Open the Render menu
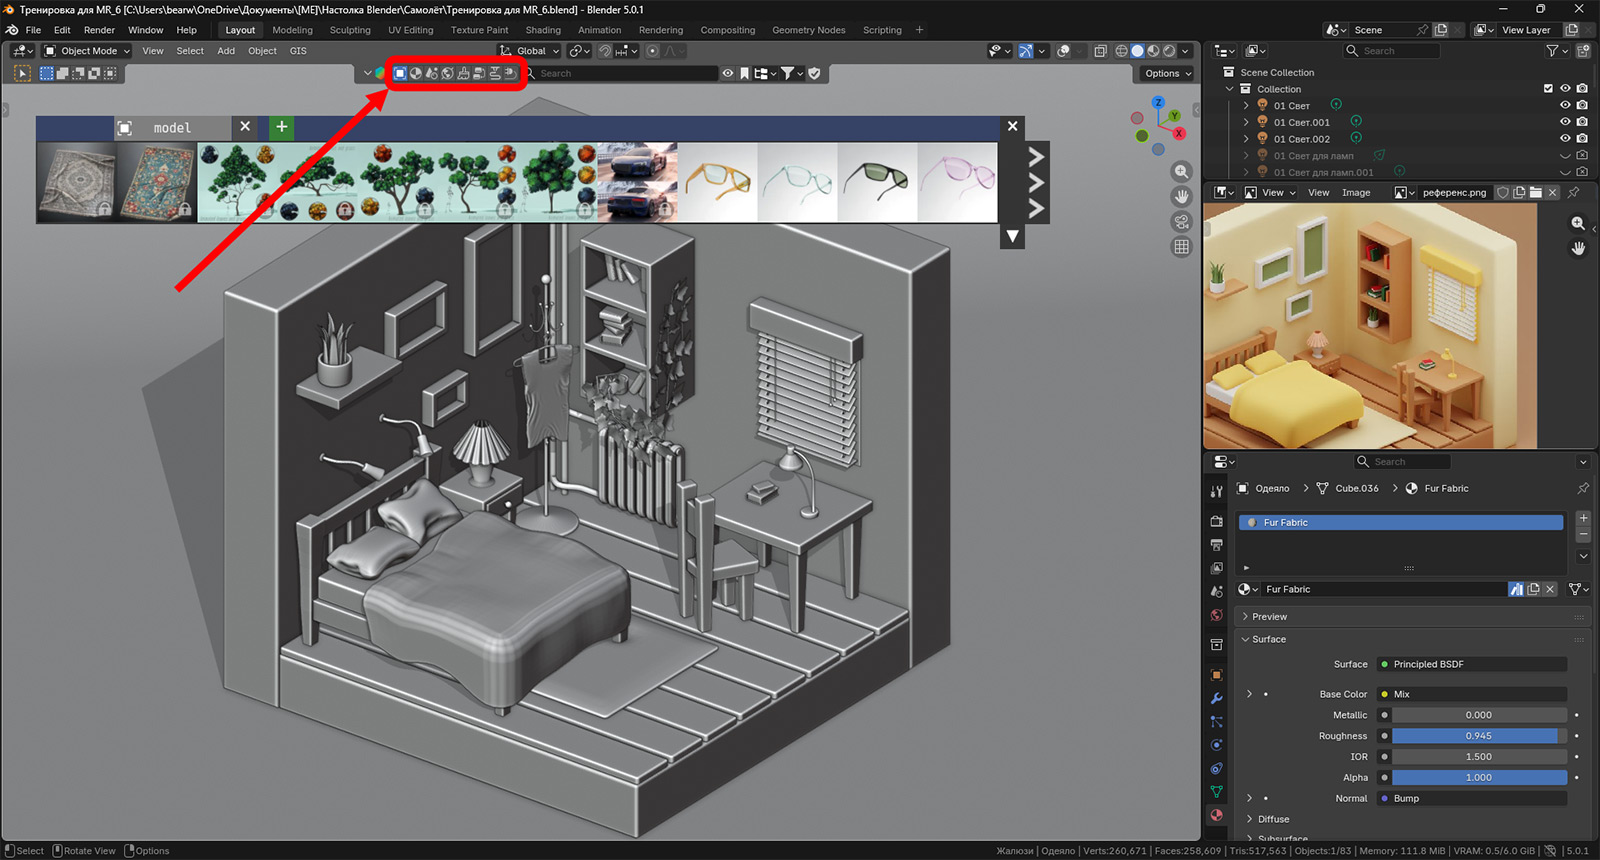1600x860 pixels. coord(99,30)
